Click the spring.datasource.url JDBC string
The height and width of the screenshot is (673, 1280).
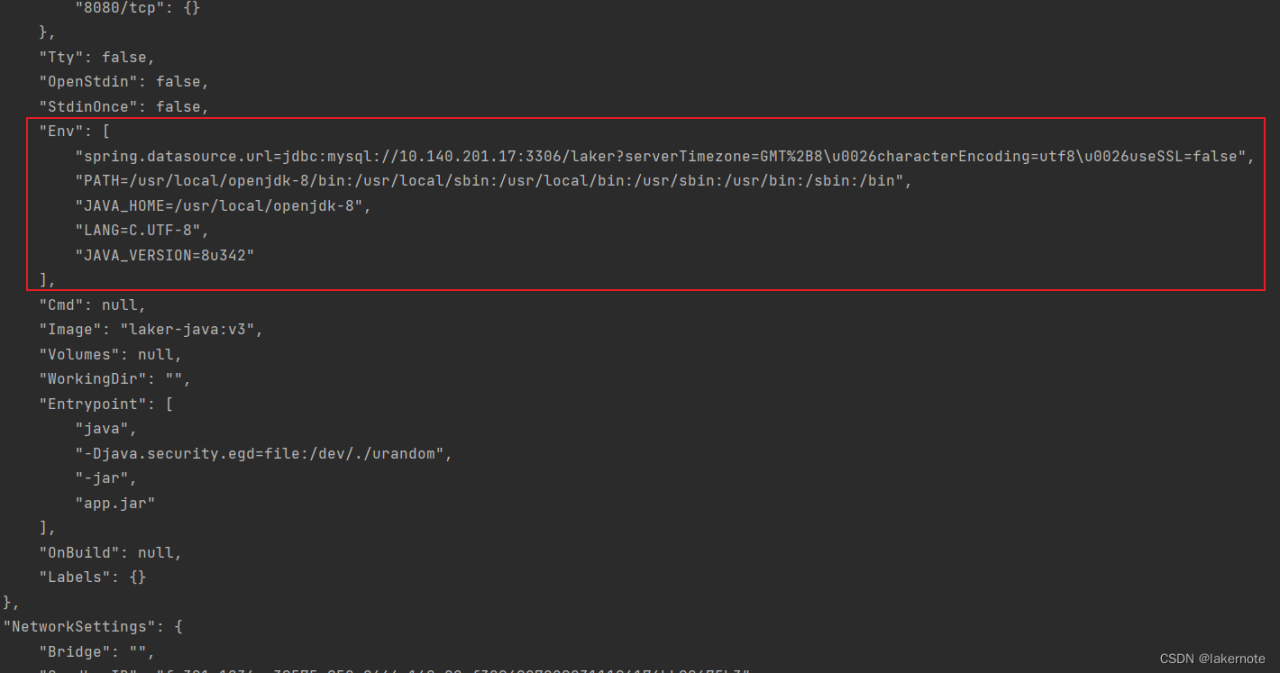pos(660,156)
